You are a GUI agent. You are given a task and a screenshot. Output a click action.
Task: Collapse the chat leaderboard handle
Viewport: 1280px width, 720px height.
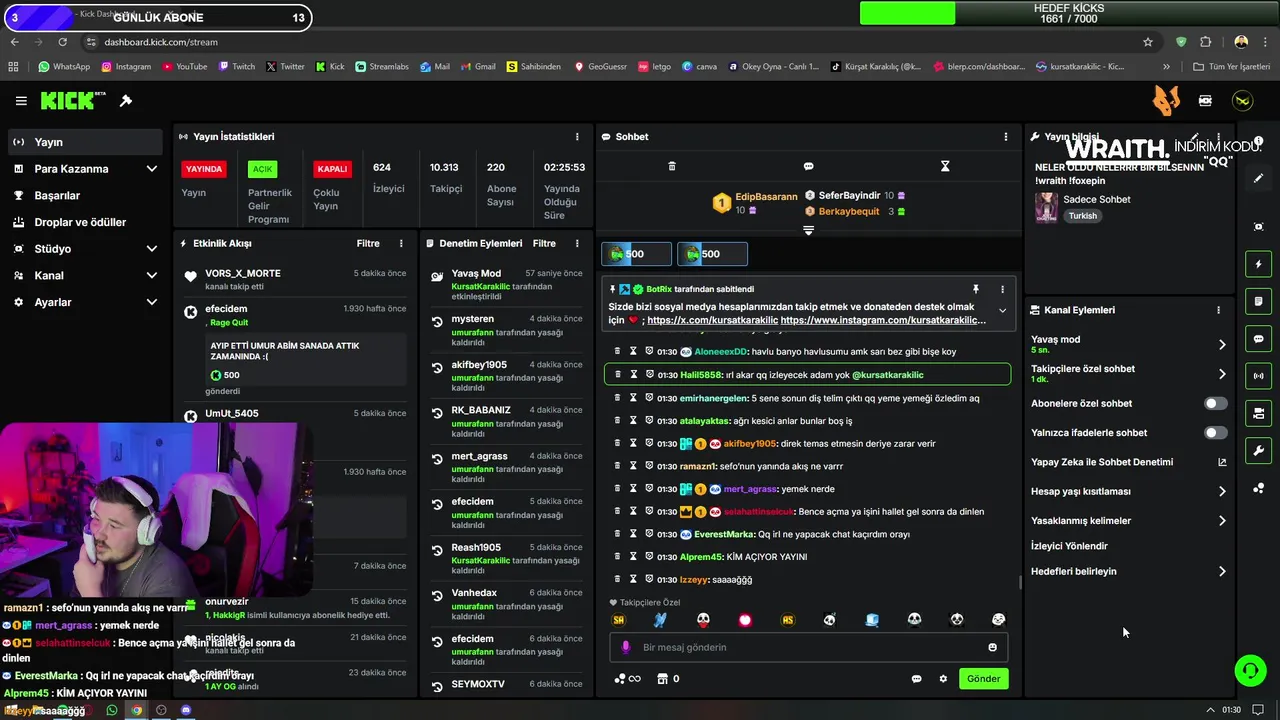tap(808, 230)
